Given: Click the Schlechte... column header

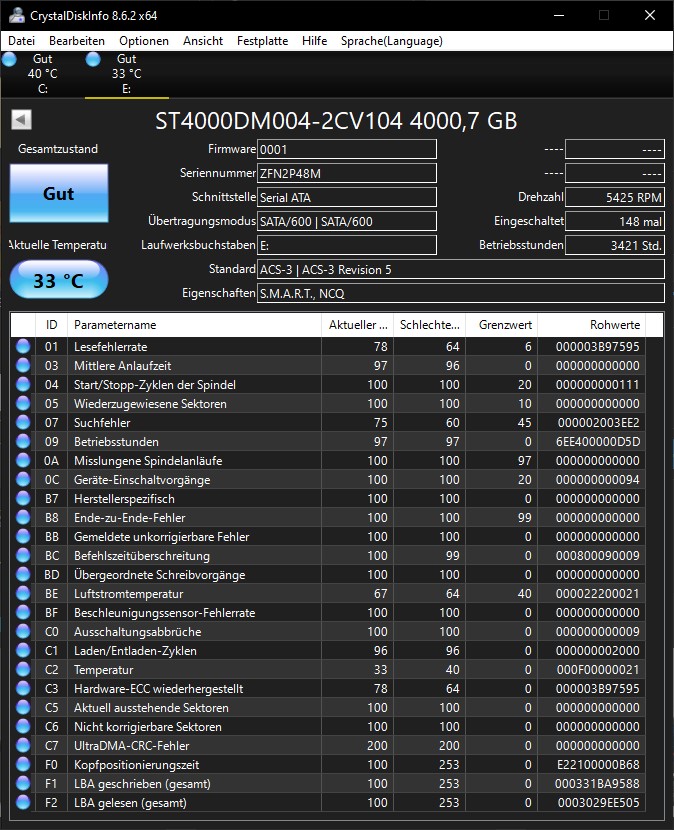Looking at the screenshot, I should pos(429,324).
